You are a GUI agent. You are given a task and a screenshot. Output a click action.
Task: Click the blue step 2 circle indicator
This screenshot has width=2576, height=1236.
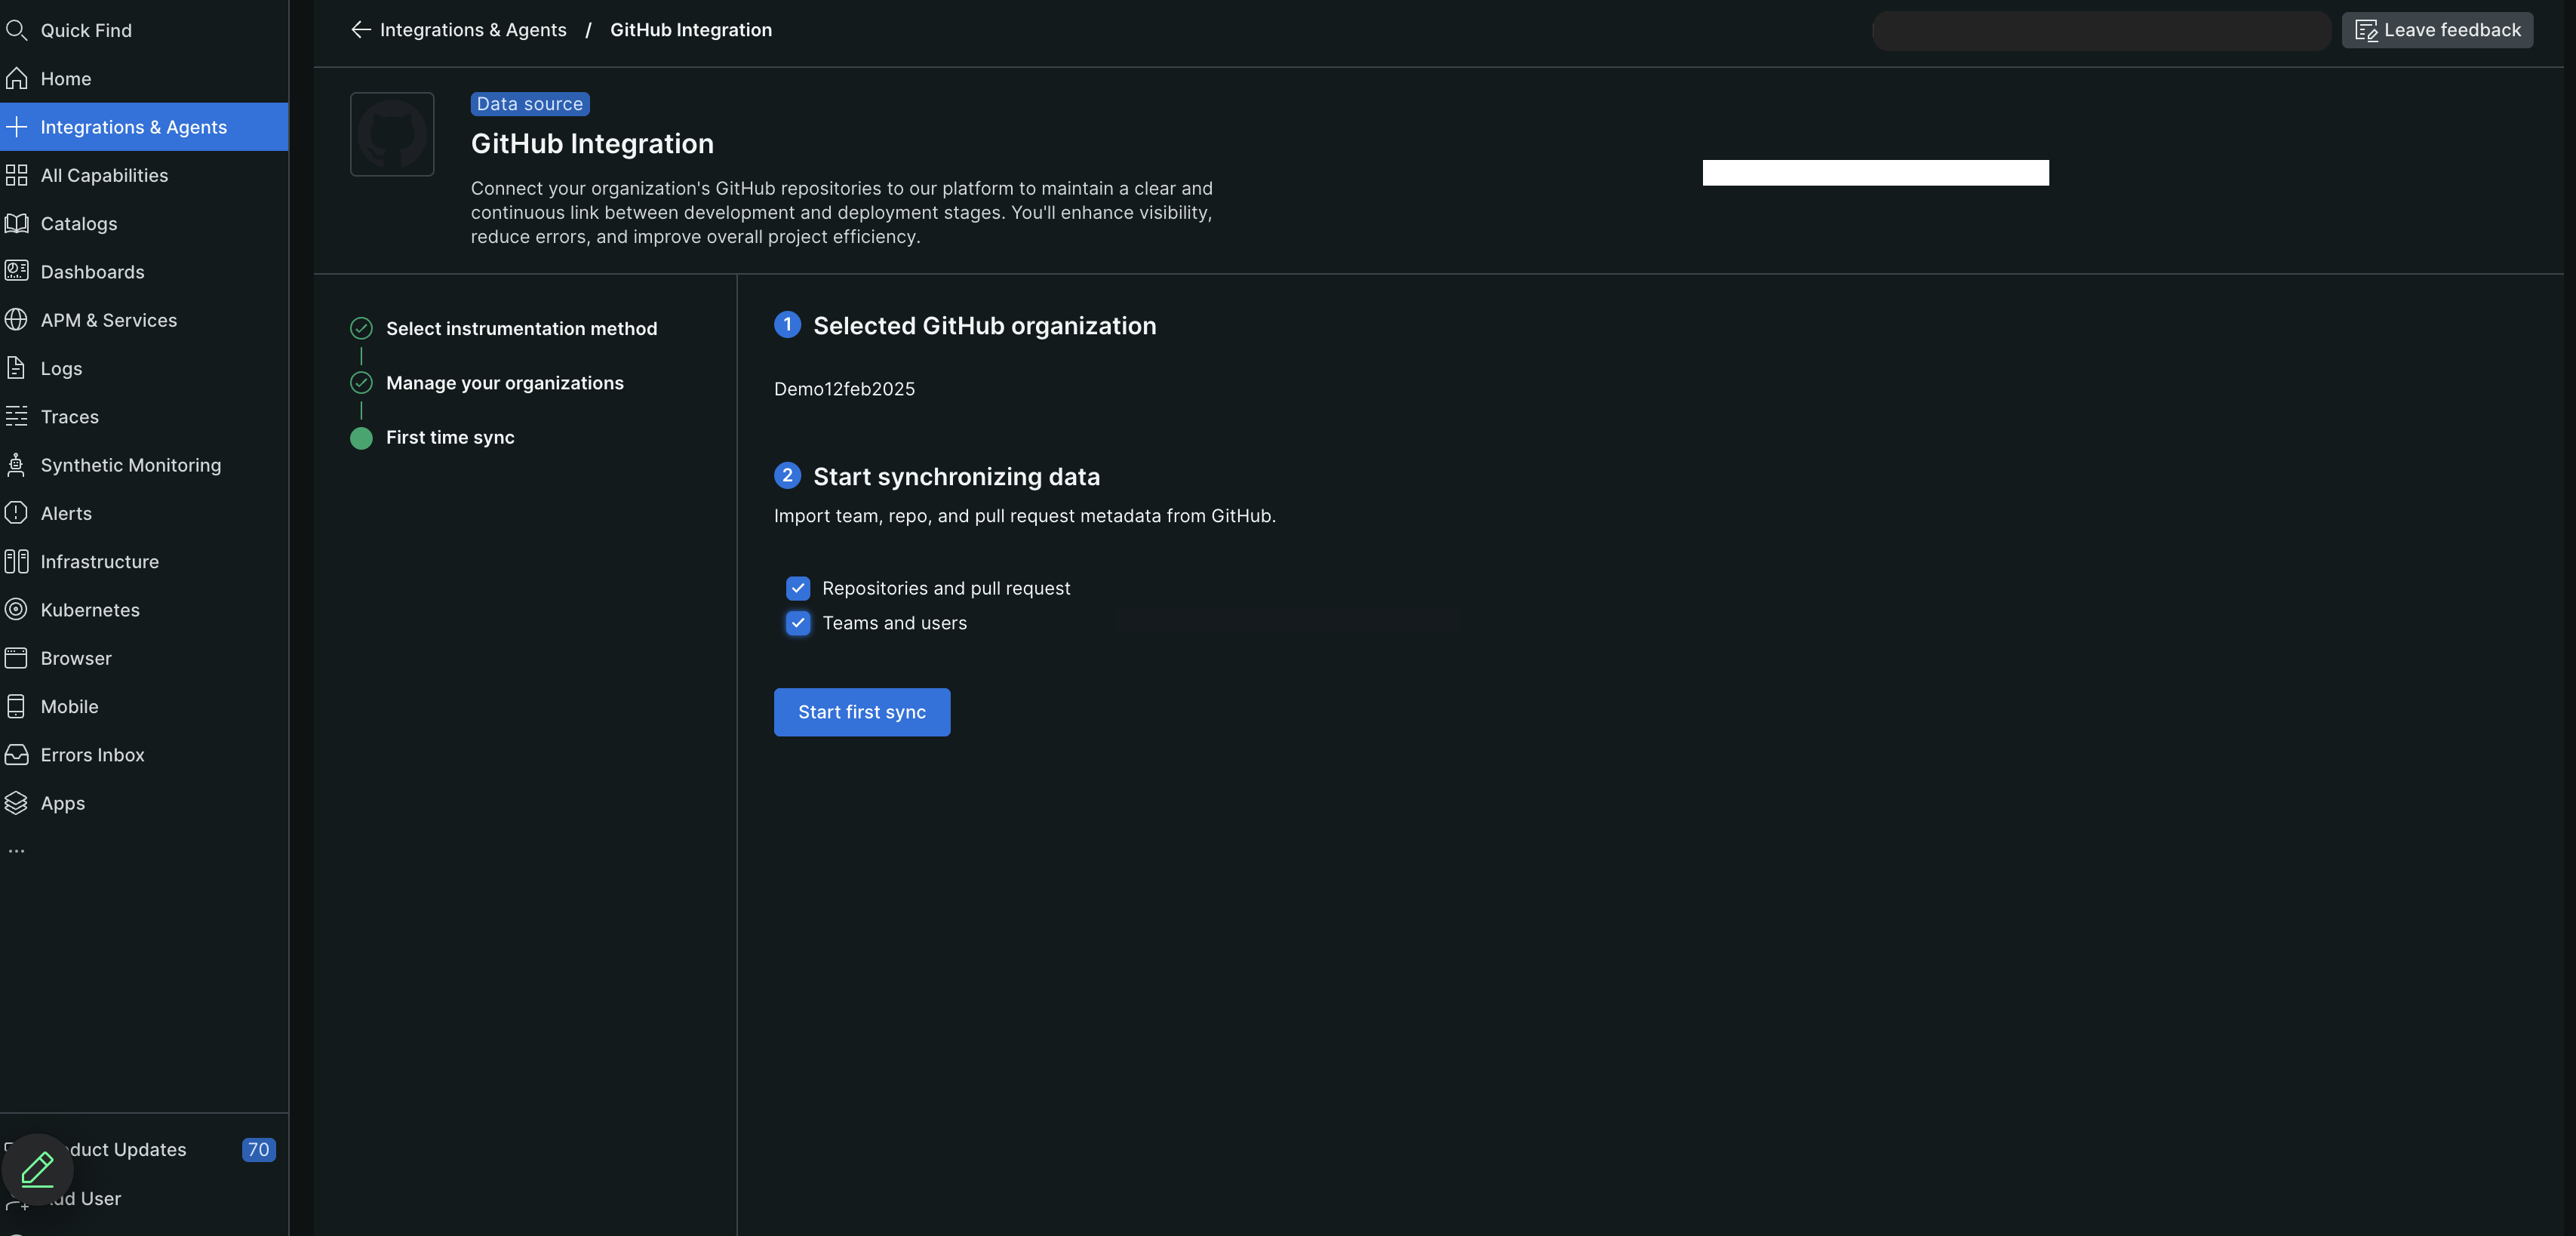point(787,476)
